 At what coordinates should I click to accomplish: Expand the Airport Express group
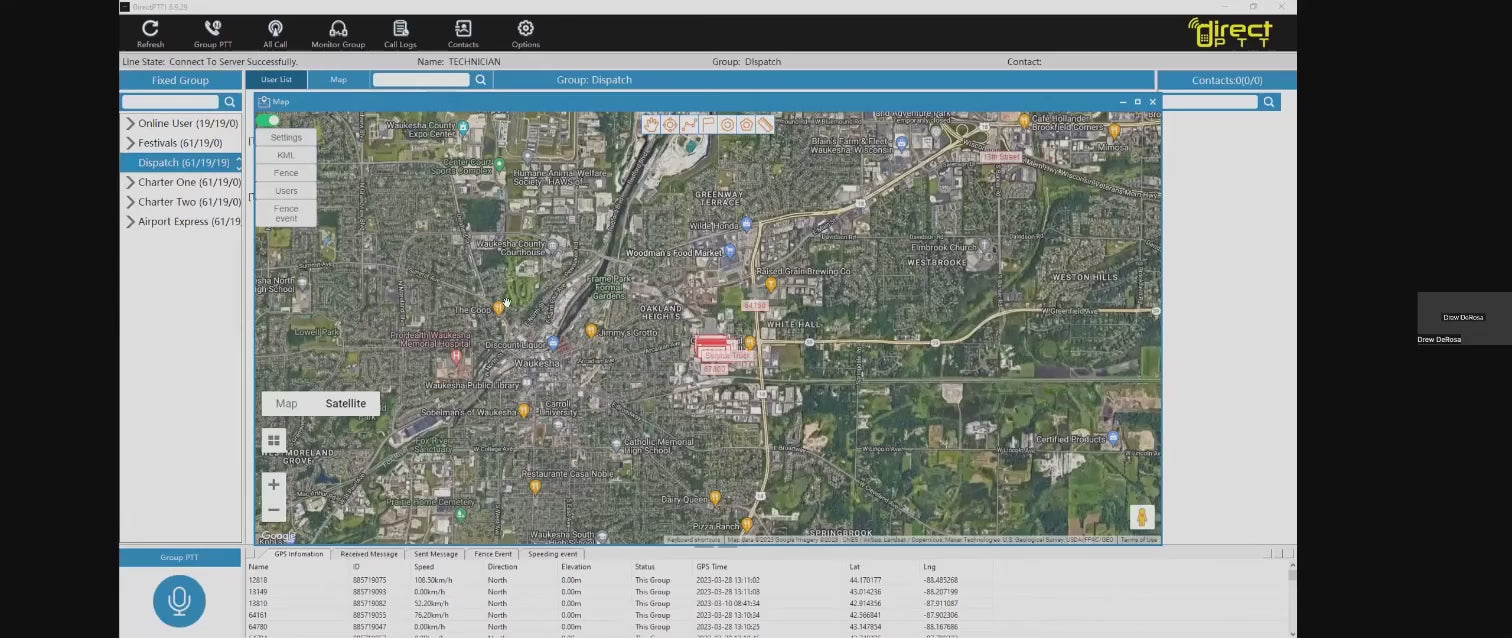tap(130, 222)
